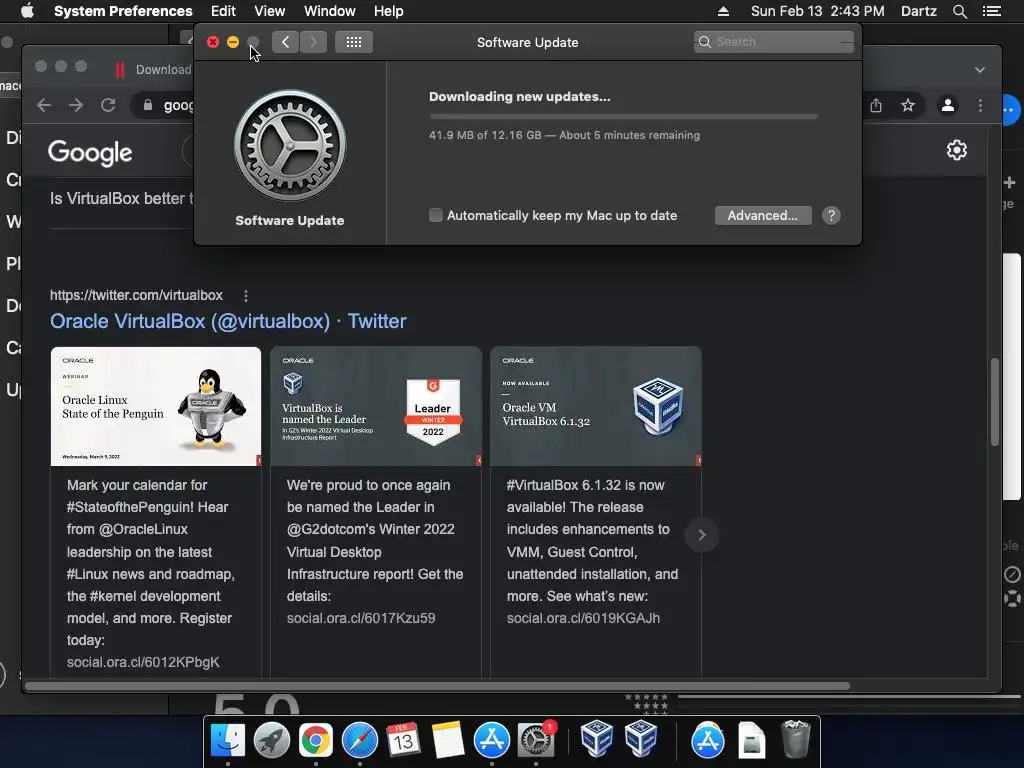Open link social.ora.cl/6012KPbgK

143,662
